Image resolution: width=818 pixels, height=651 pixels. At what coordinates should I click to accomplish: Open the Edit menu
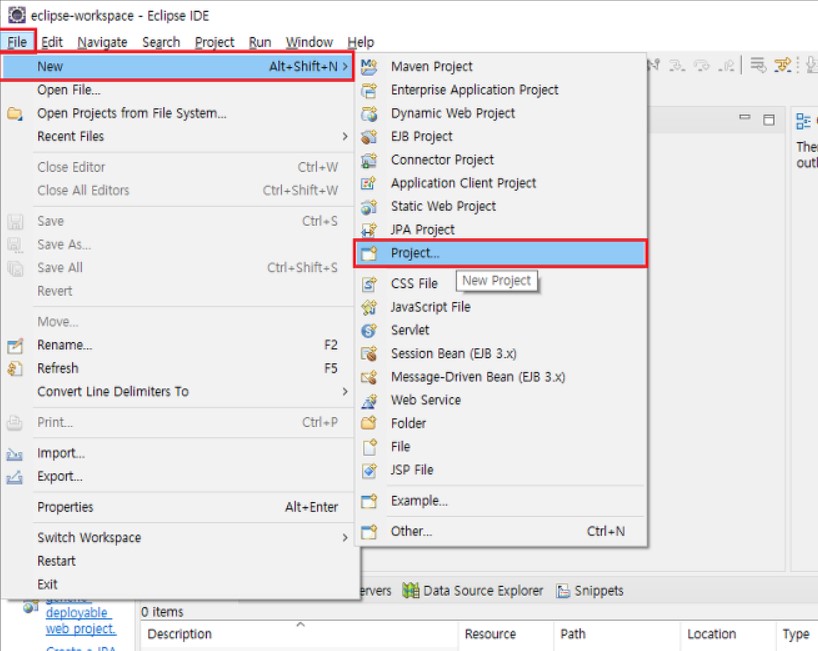(x=52, y=42)
